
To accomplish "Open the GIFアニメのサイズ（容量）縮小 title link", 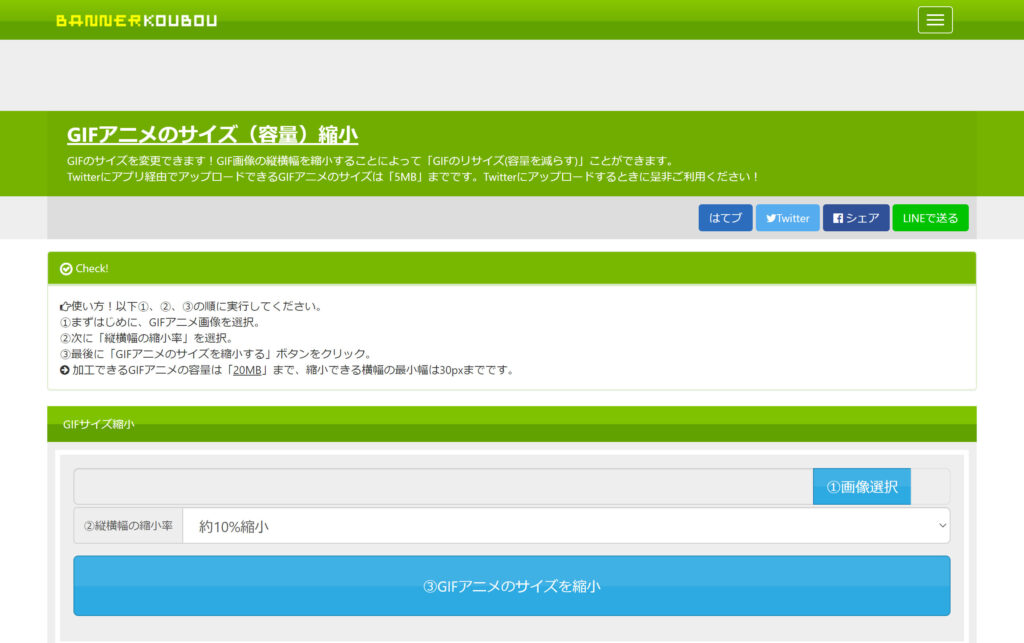I will [212, 135].
